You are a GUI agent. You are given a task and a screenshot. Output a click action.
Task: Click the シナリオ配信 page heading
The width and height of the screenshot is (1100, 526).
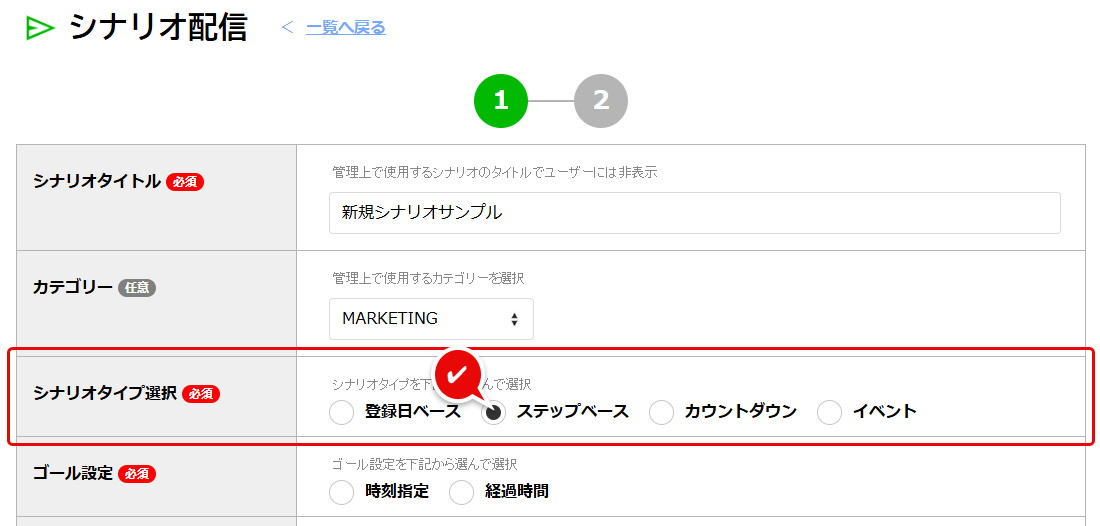pyautogui.click(x=158, y=28)
